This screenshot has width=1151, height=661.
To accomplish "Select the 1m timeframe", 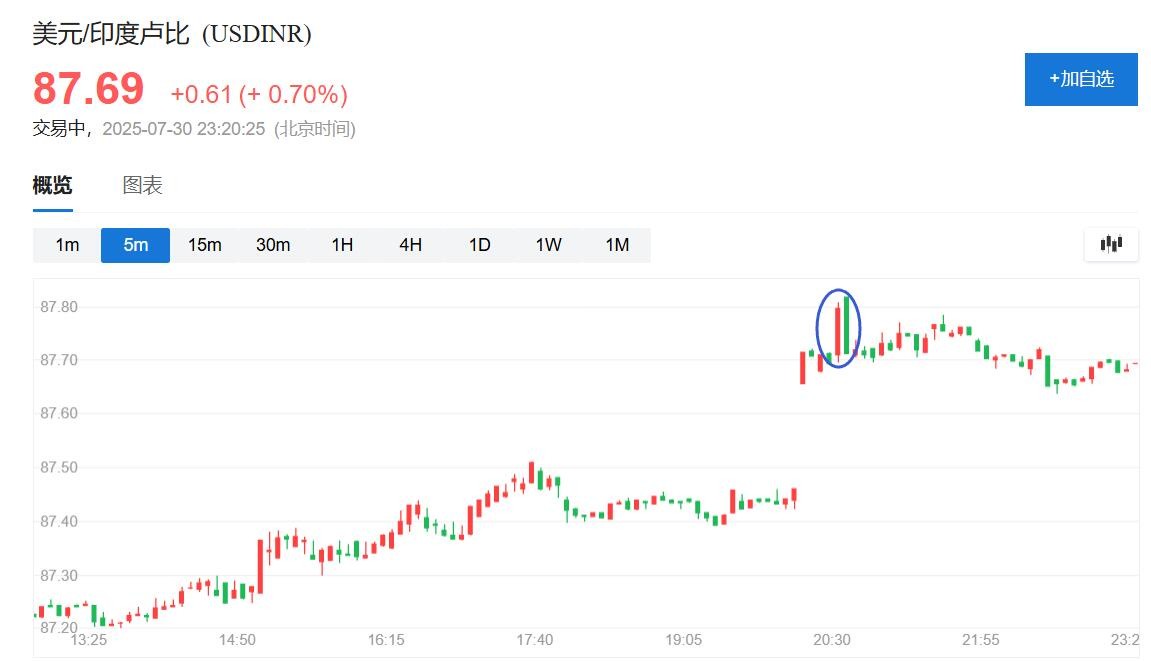I will pyautogui.click(x=67, y=245).
